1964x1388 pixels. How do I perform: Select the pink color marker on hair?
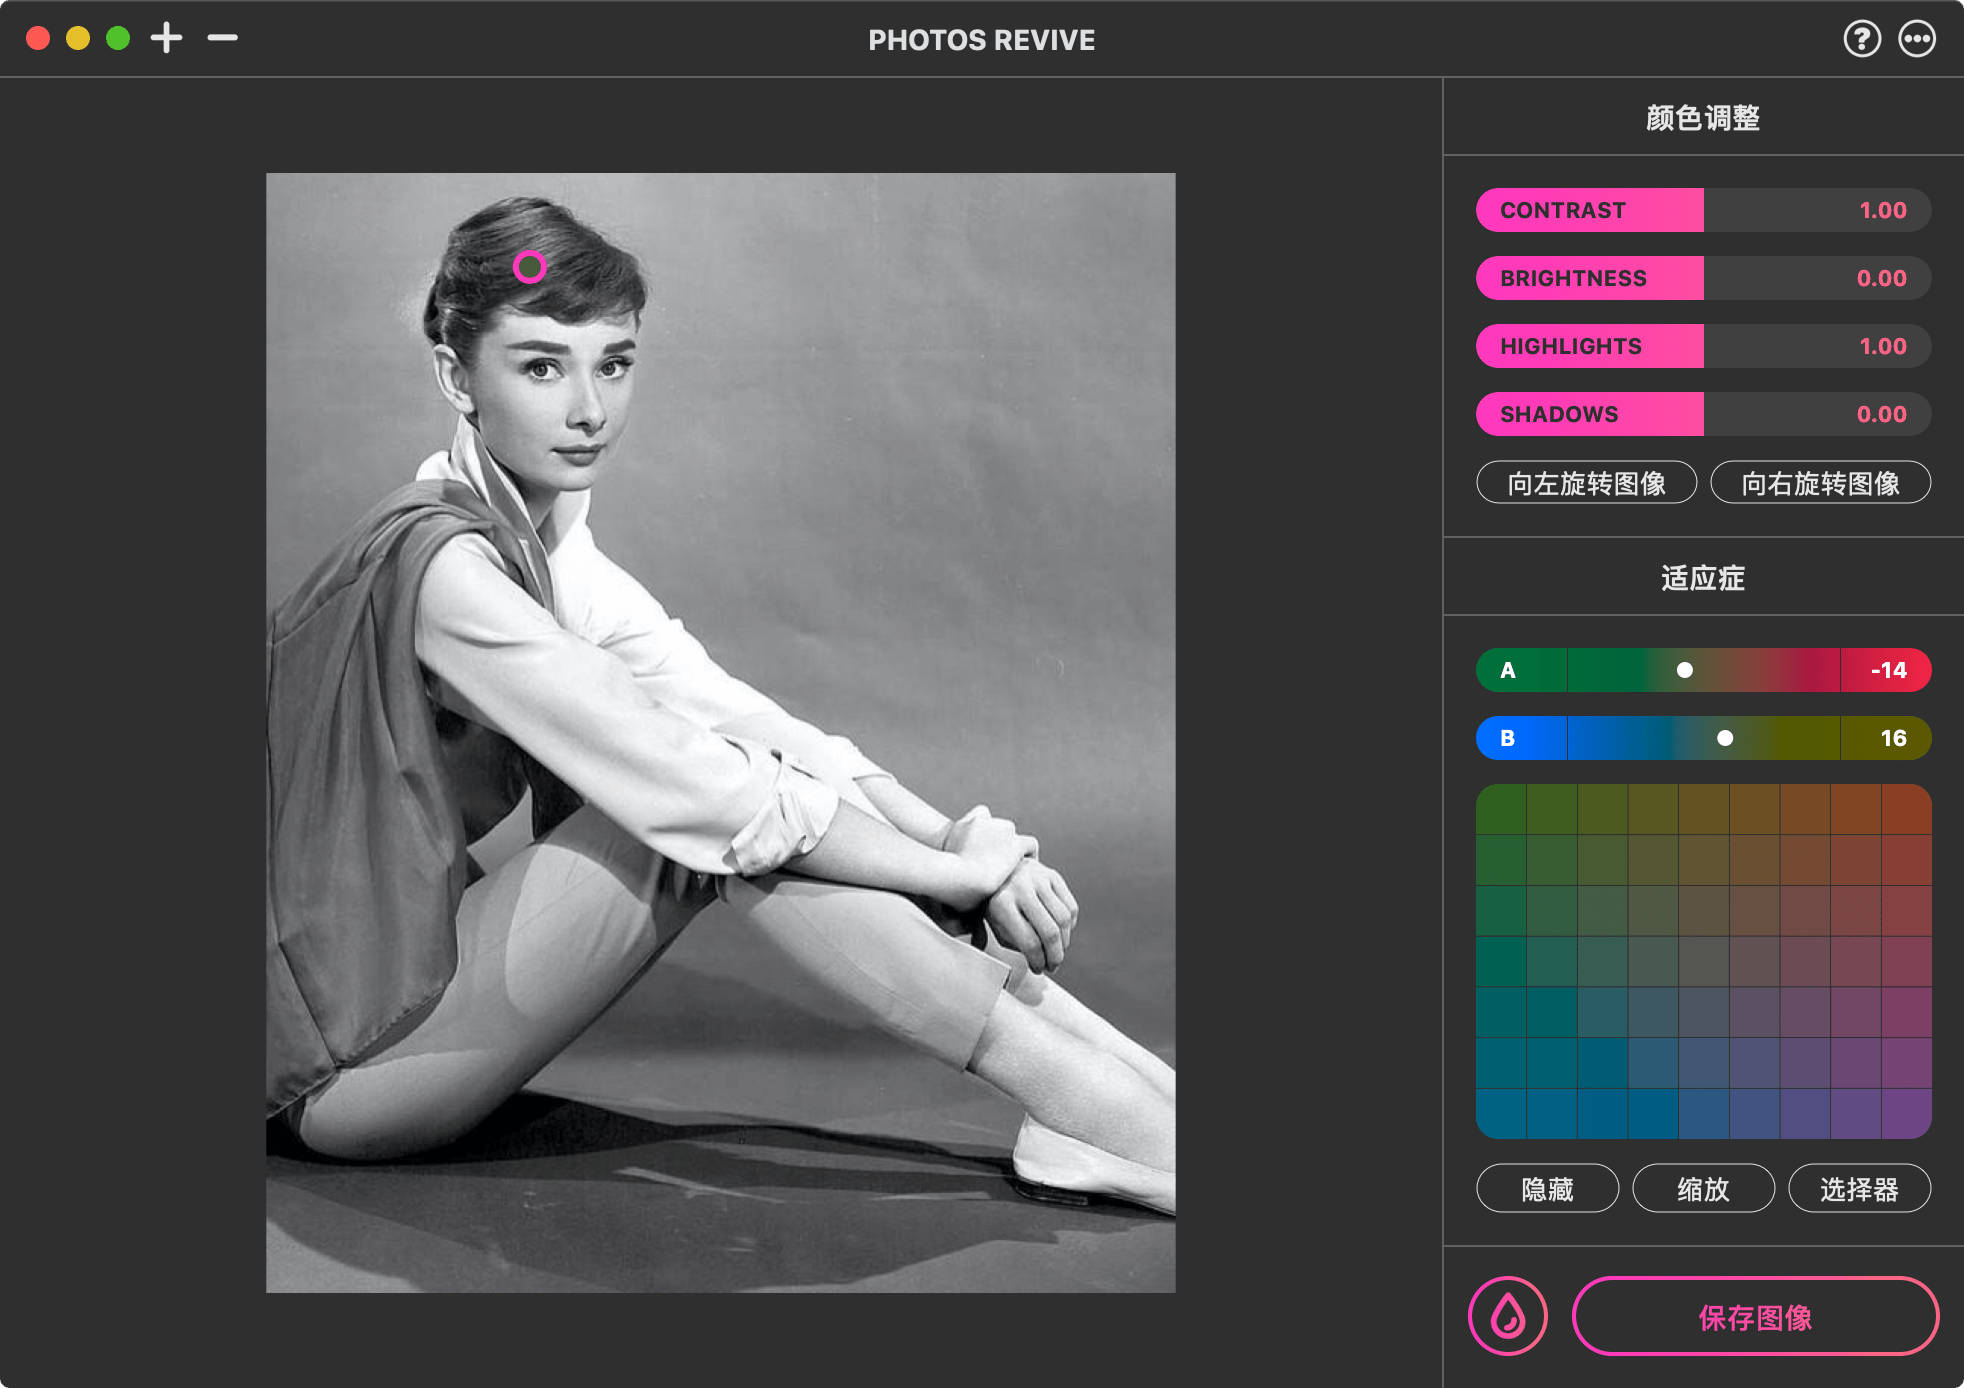click(529, 267)
